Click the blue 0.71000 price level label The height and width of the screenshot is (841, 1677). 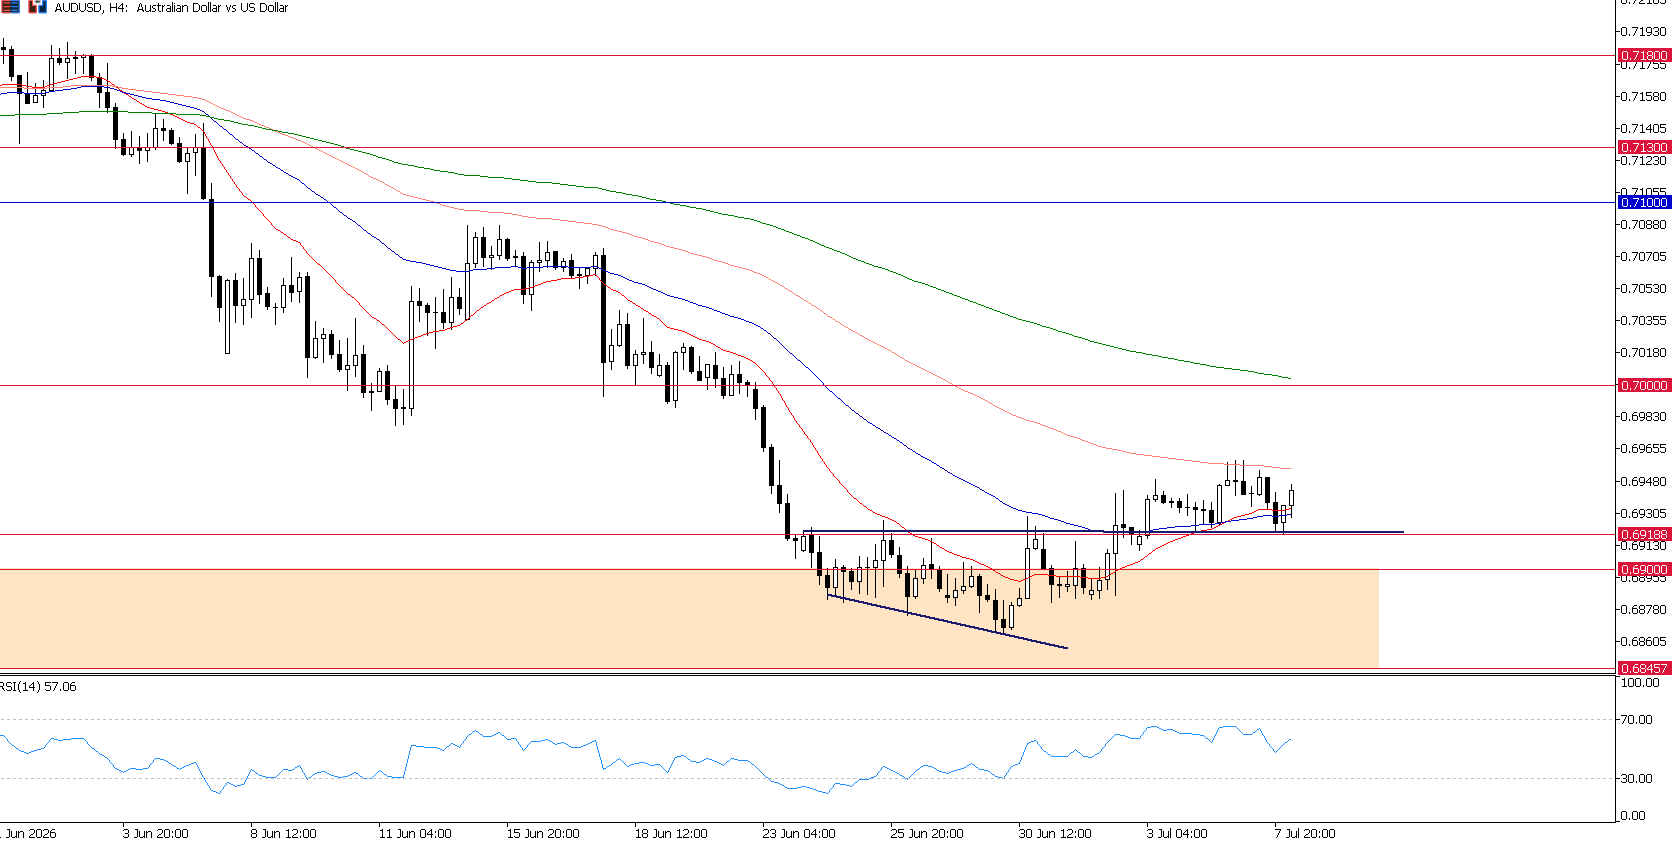click(1644, 202)
